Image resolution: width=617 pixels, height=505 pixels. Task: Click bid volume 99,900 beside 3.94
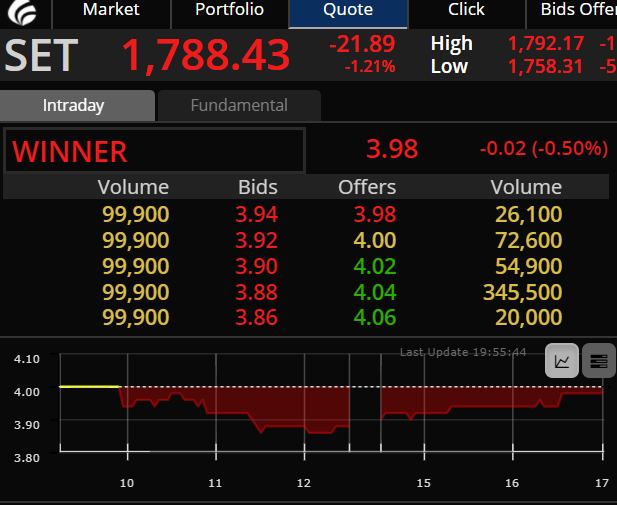point(136,215)
